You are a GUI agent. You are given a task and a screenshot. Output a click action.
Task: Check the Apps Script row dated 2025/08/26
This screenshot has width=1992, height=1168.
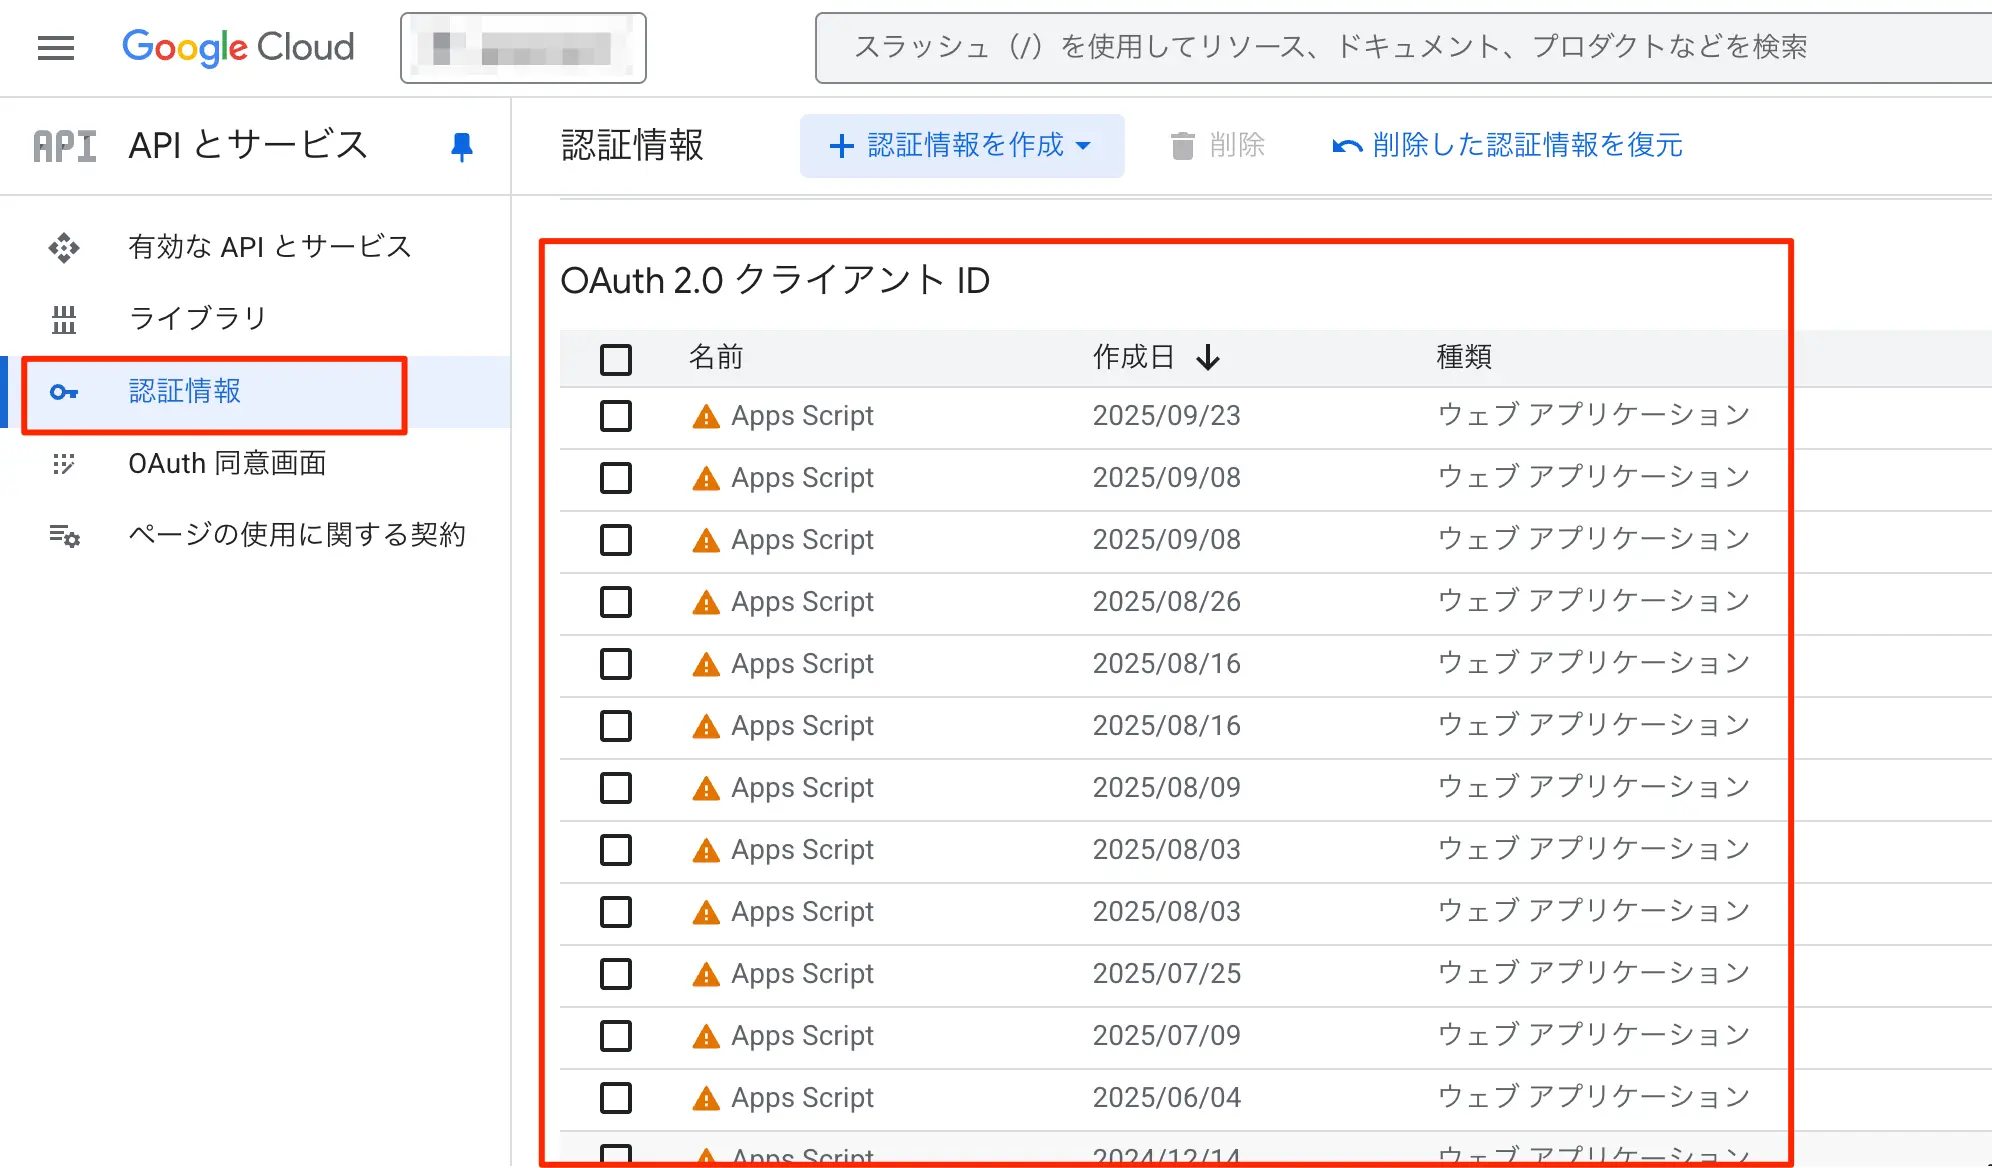tap(616, 602)
